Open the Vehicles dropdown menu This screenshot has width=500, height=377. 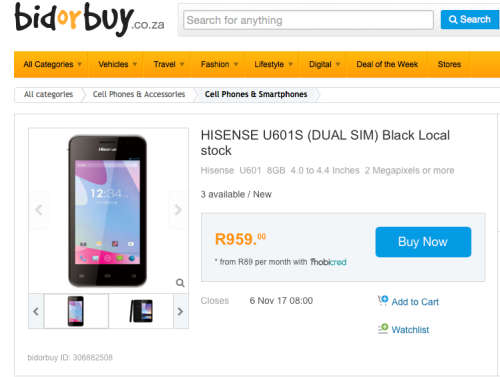[118, 64]
